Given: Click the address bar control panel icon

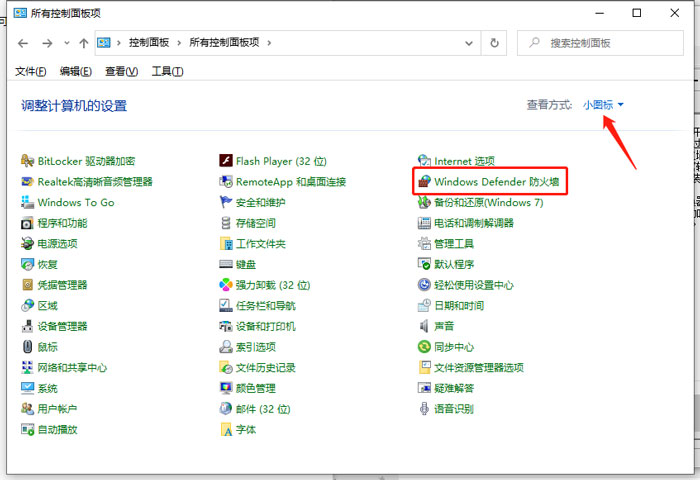Looking at the screenshot, I should tap(104, 43).
